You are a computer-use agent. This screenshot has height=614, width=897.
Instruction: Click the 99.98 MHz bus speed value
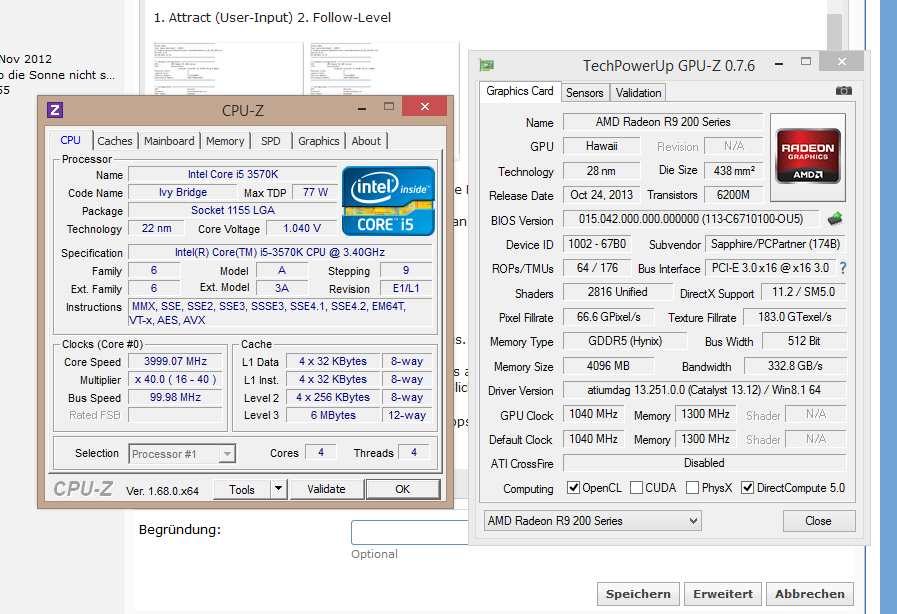[x=176, y=397]
